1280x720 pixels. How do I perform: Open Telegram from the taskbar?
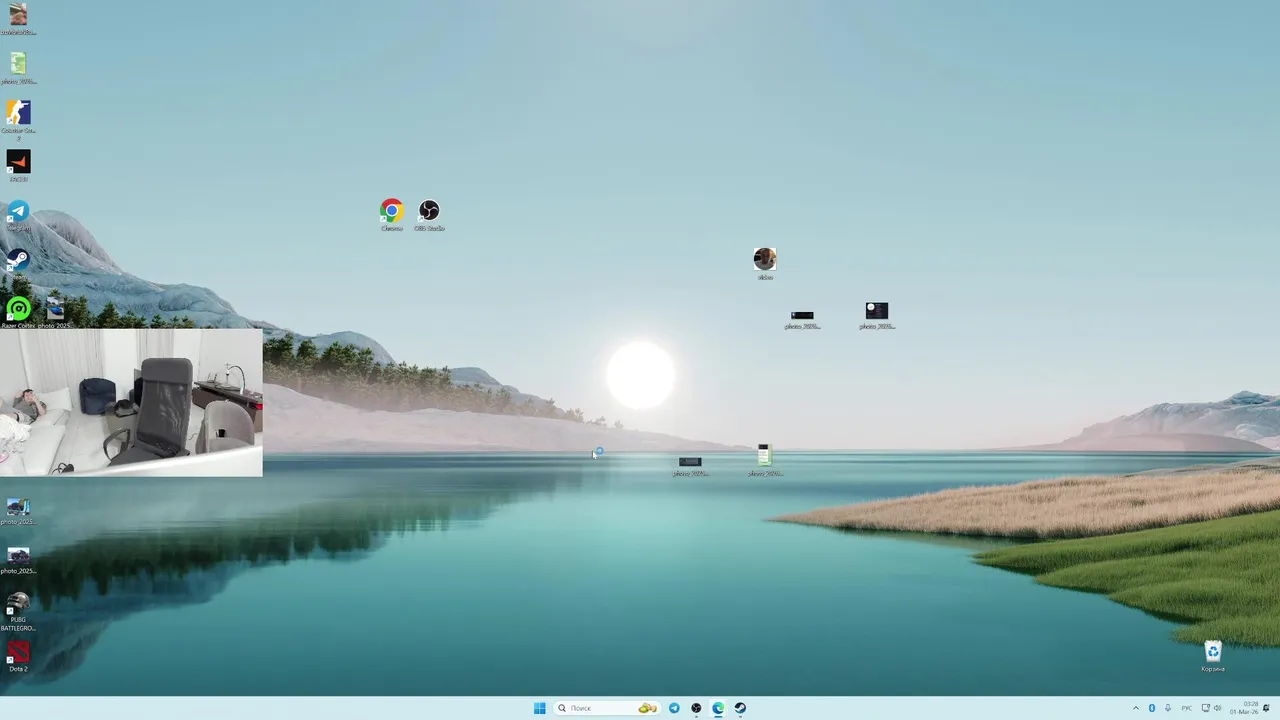click(x=674, y=708)
